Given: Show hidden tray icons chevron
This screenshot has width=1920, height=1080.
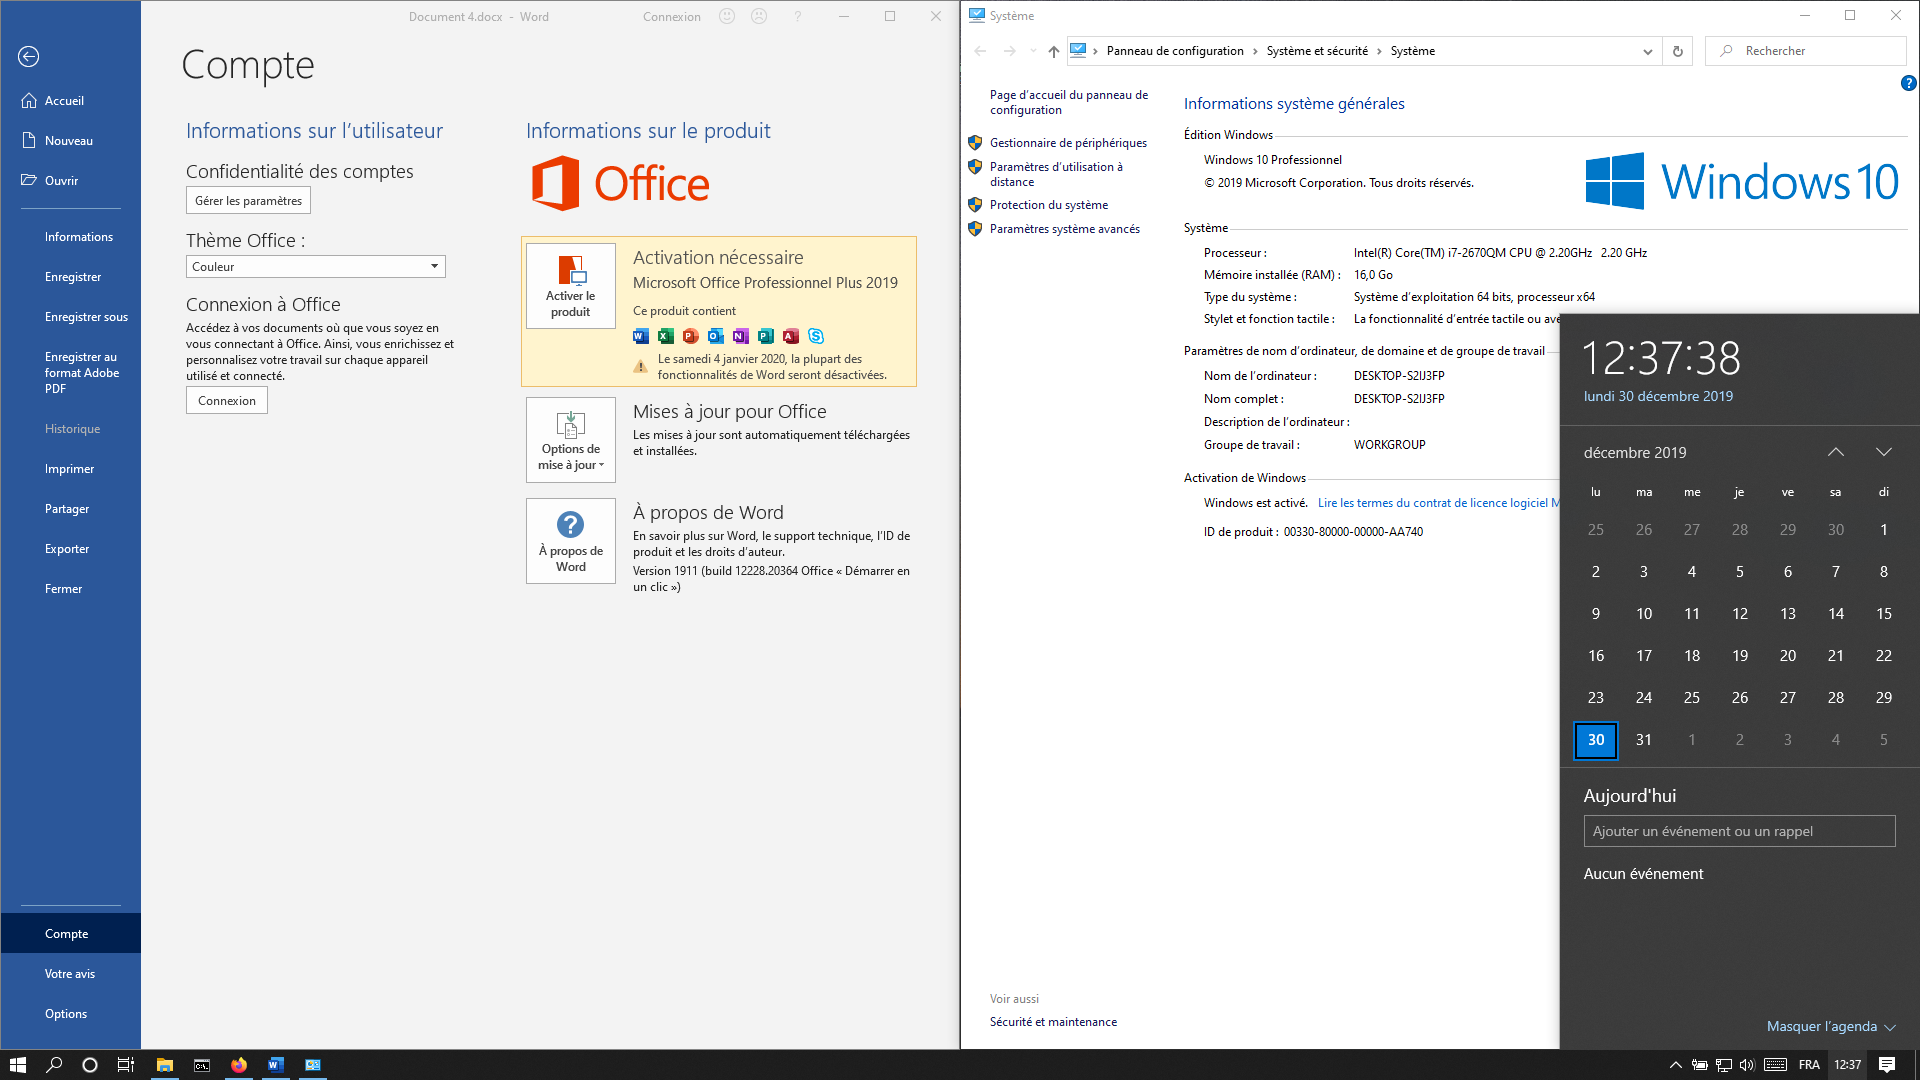Looking at the screenshot, I should pyautogui.click(x=1676, y=1065).
